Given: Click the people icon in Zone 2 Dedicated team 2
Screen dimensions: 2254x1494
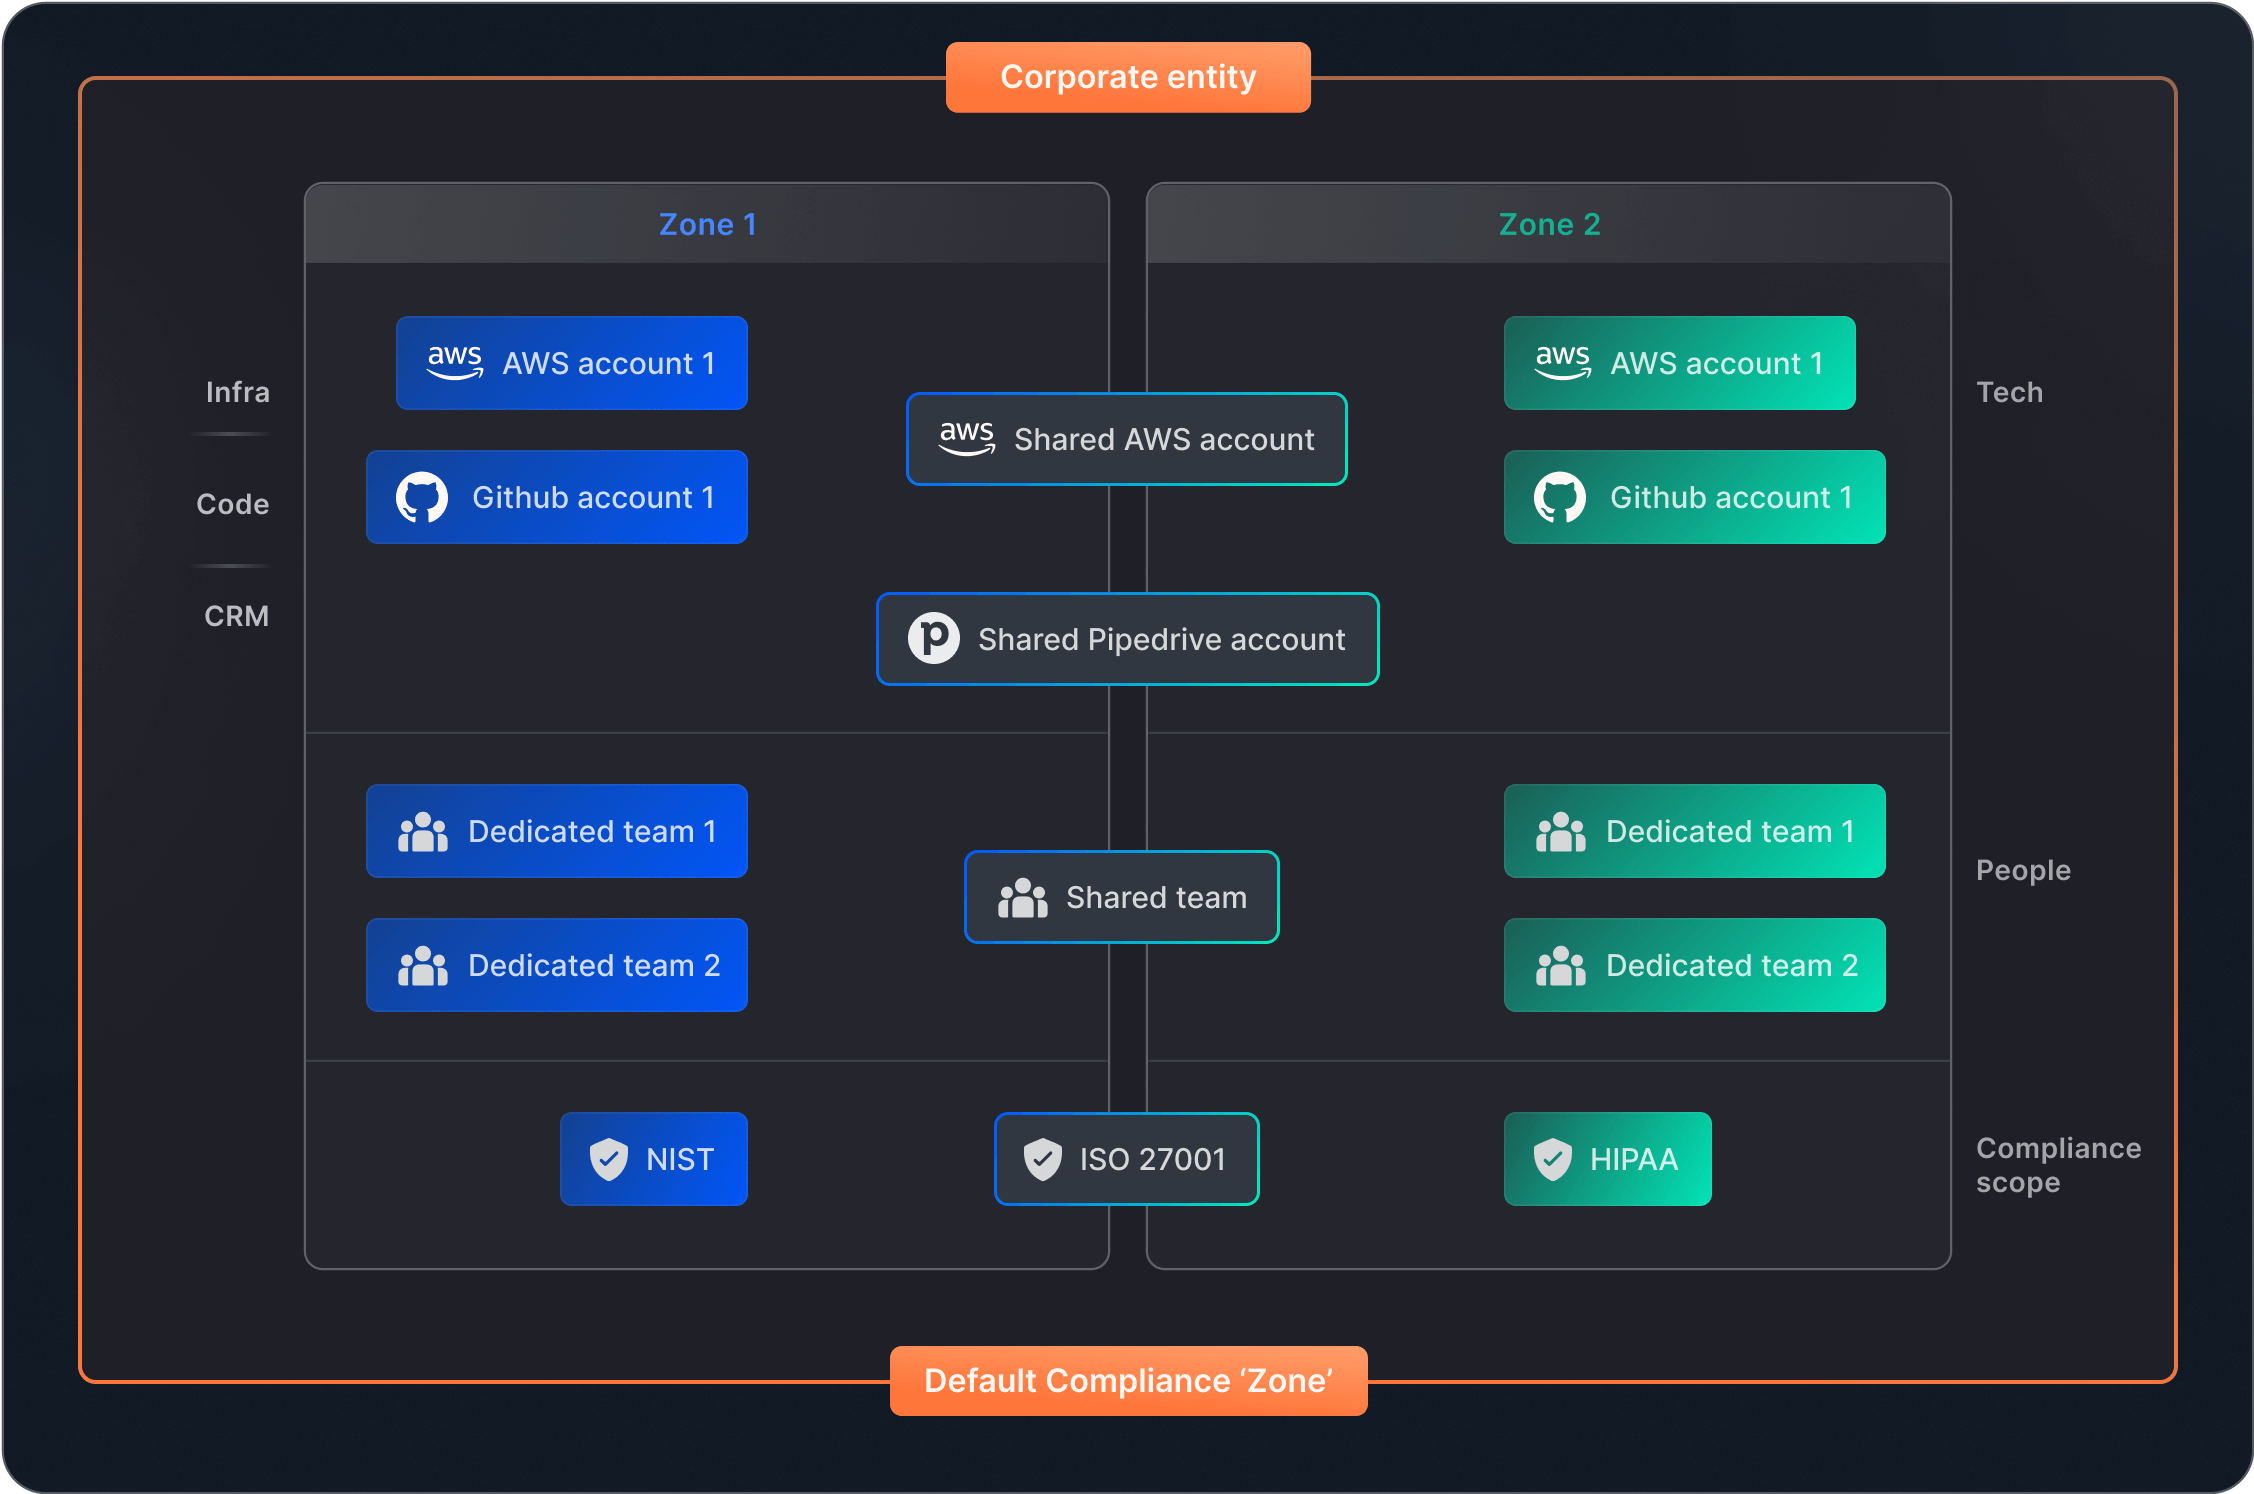Looking at the screenshot, I should click(x=1561, y=965).
